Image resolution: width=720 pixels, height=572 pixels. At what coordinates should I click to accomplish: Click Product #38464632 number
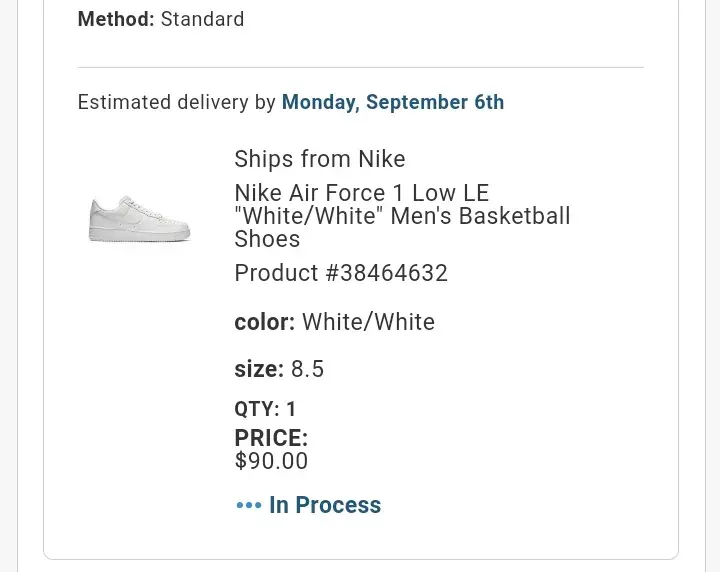pos(341,273)
